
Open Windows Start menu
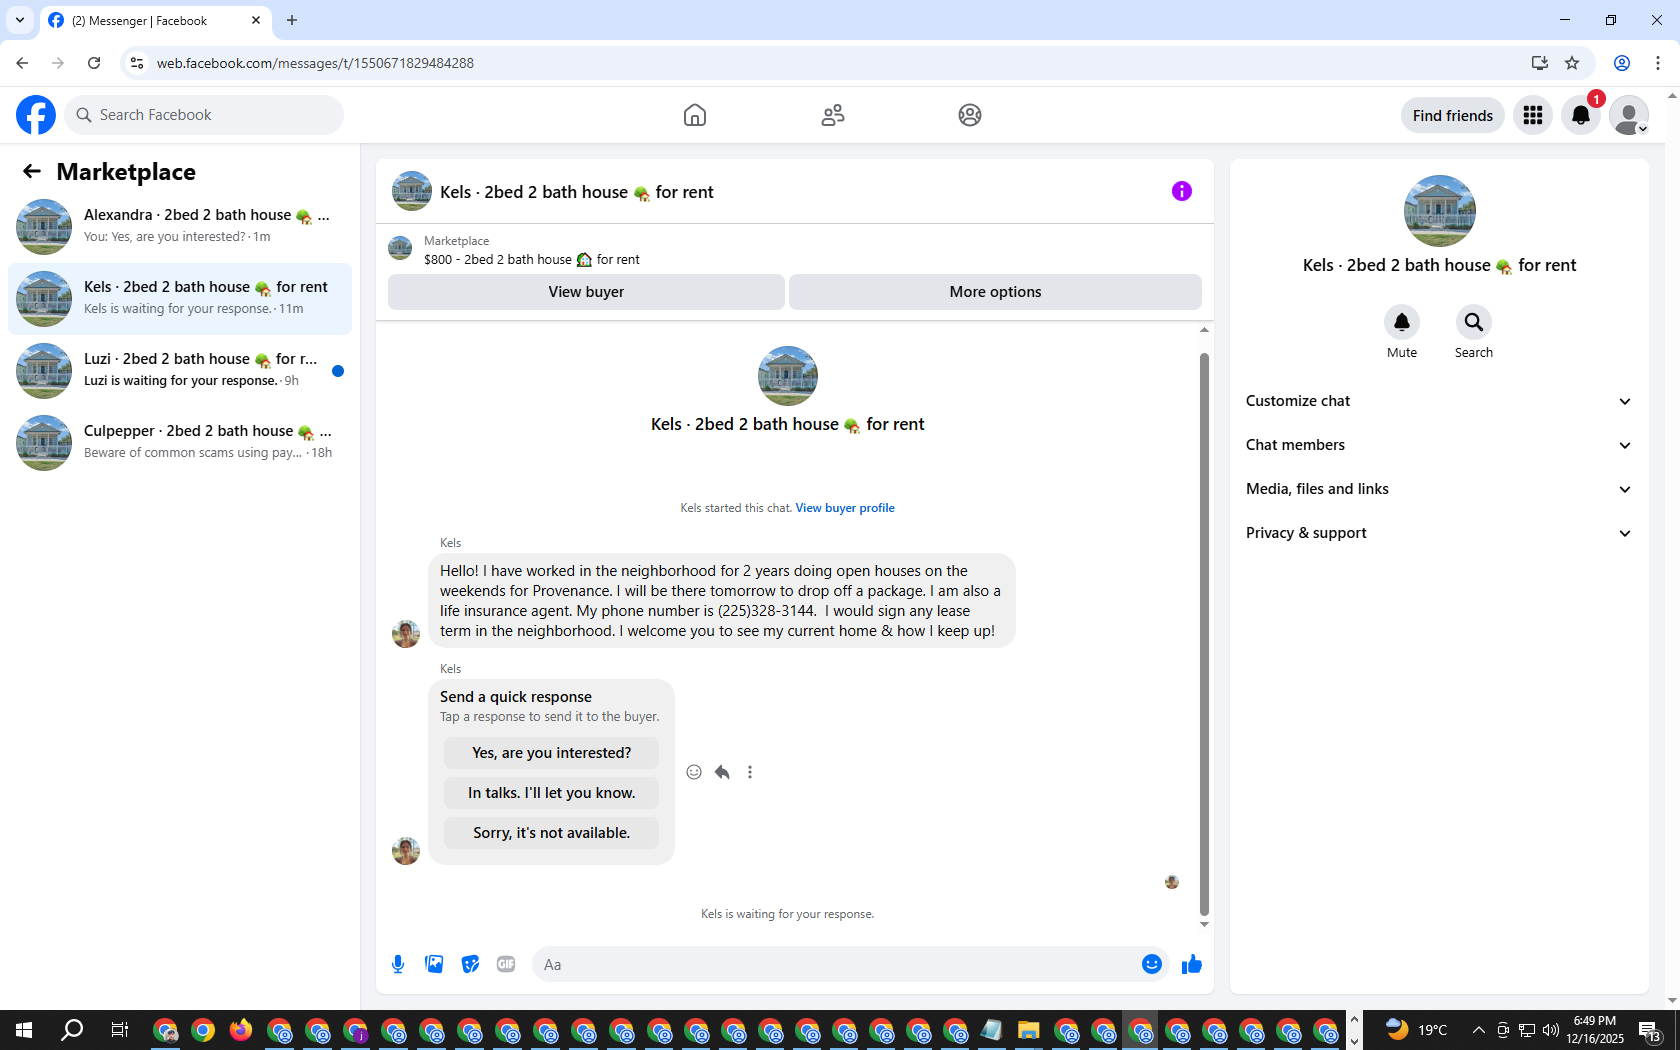(24, 1030)
